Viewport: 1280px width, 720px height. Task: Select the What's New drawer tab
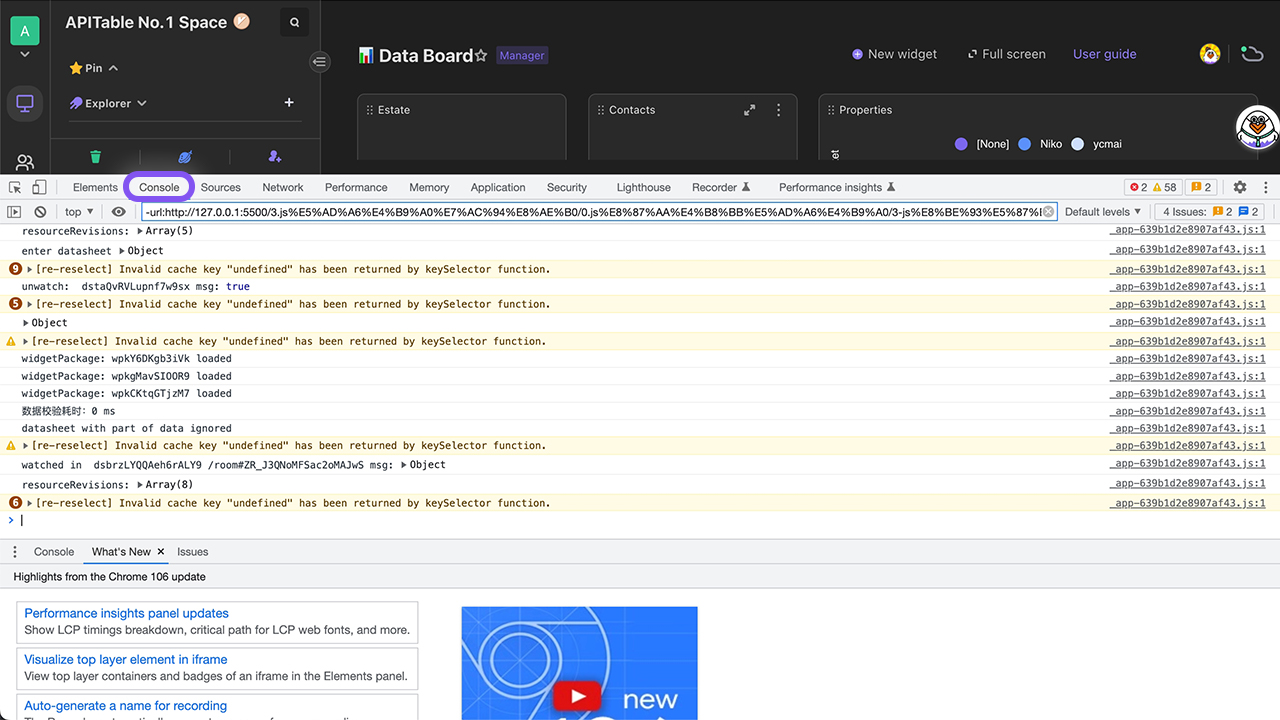click(x=121, y=552)
